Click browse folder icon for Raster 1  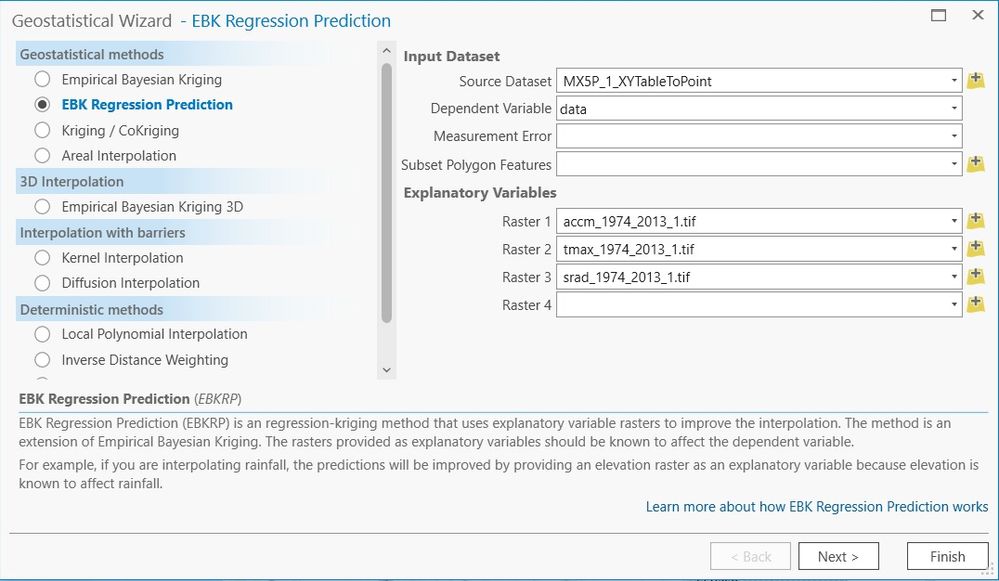pyautogui.click(x=976, y=221)
